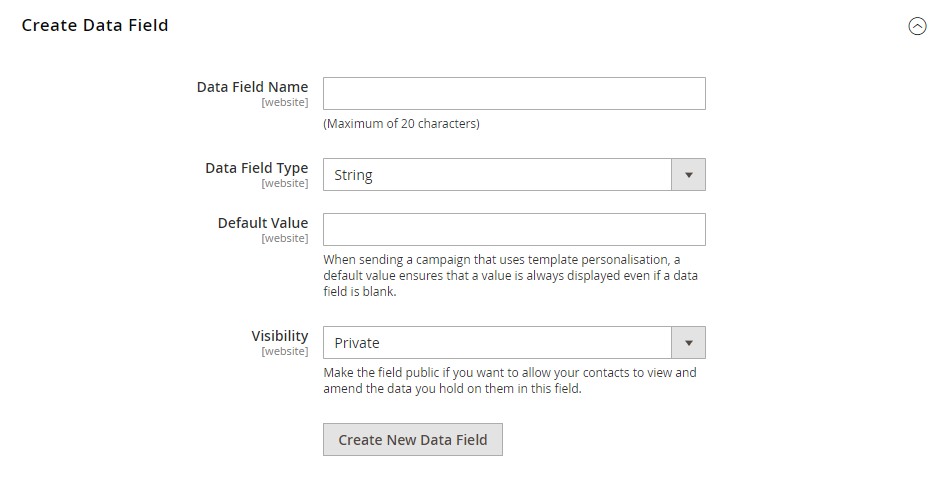Click the Data Field Type dropdown arrow
The image size is (946, 486).
(x=688, y=174)
